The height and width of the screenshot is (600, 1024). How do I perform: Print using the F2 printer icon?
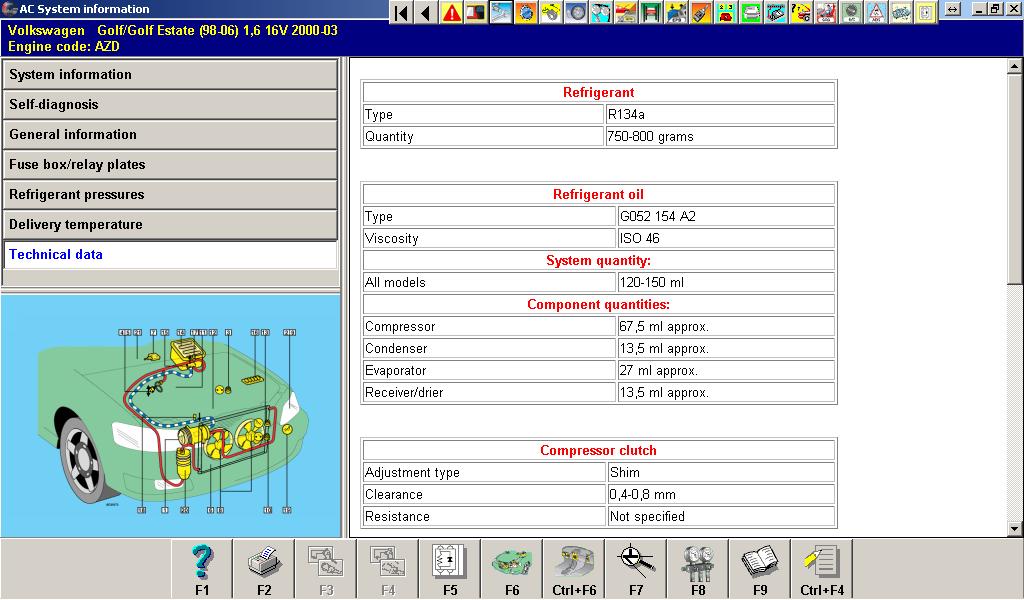point(264,569)
